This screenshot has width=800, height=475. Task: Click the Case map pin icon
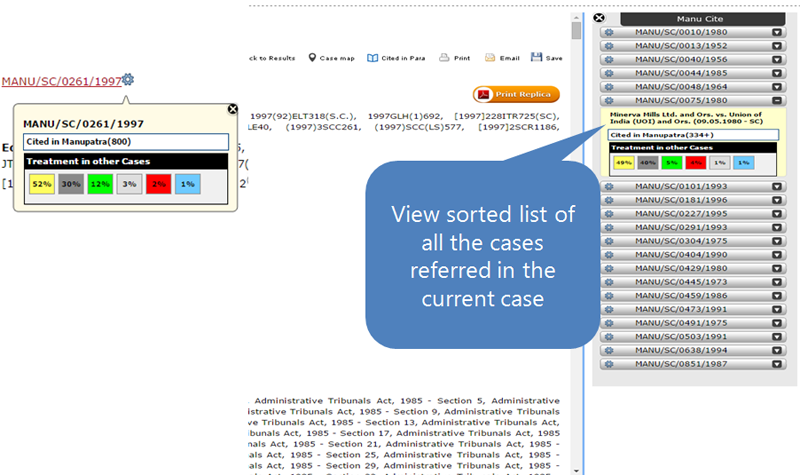point(312,58)
